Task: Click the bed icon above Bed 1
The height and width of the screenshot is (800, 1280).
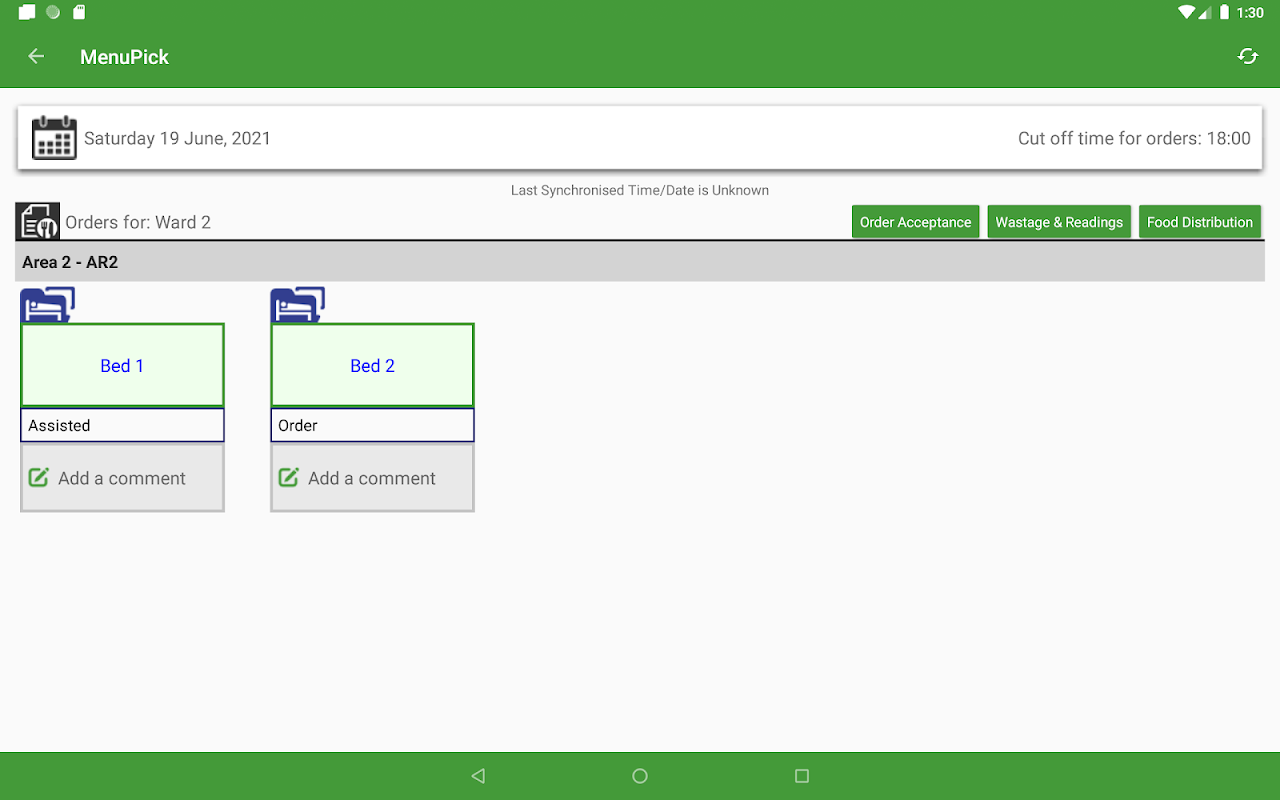Action: (47, 305)
